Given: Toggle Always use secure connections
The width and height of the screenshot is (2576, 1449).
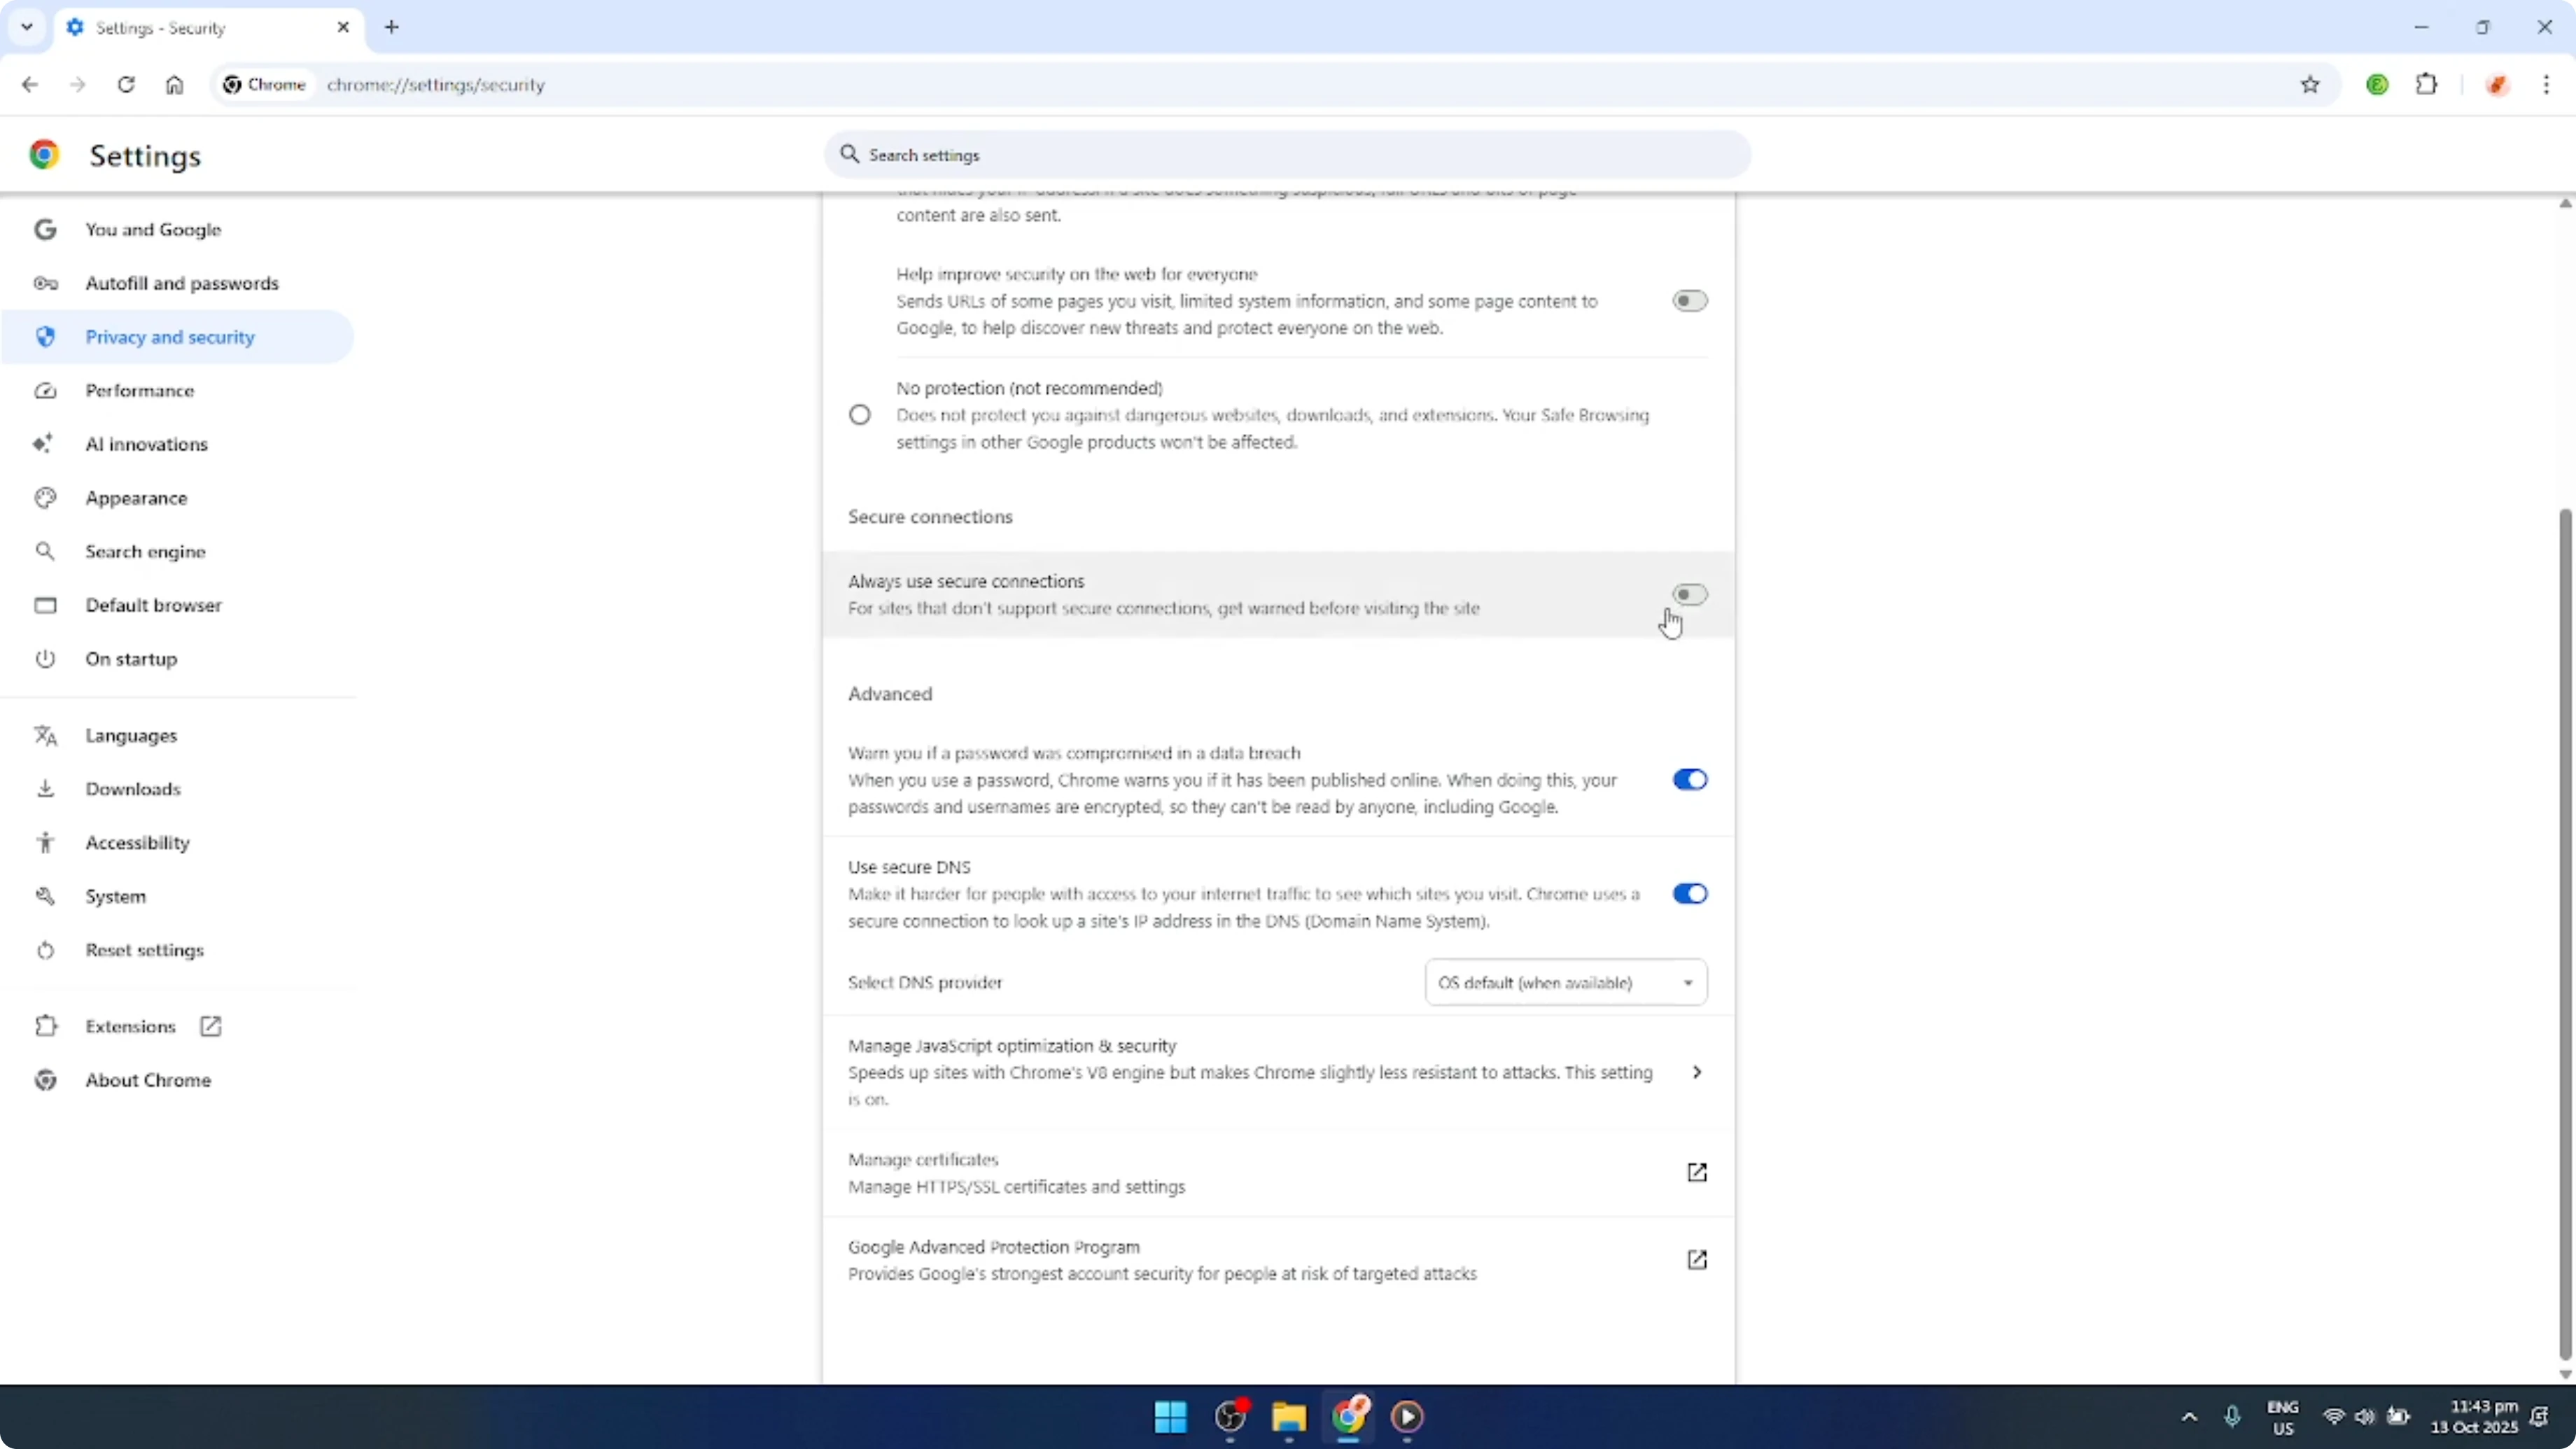Looking at the screenshot, I should [x=1689, y=593].
